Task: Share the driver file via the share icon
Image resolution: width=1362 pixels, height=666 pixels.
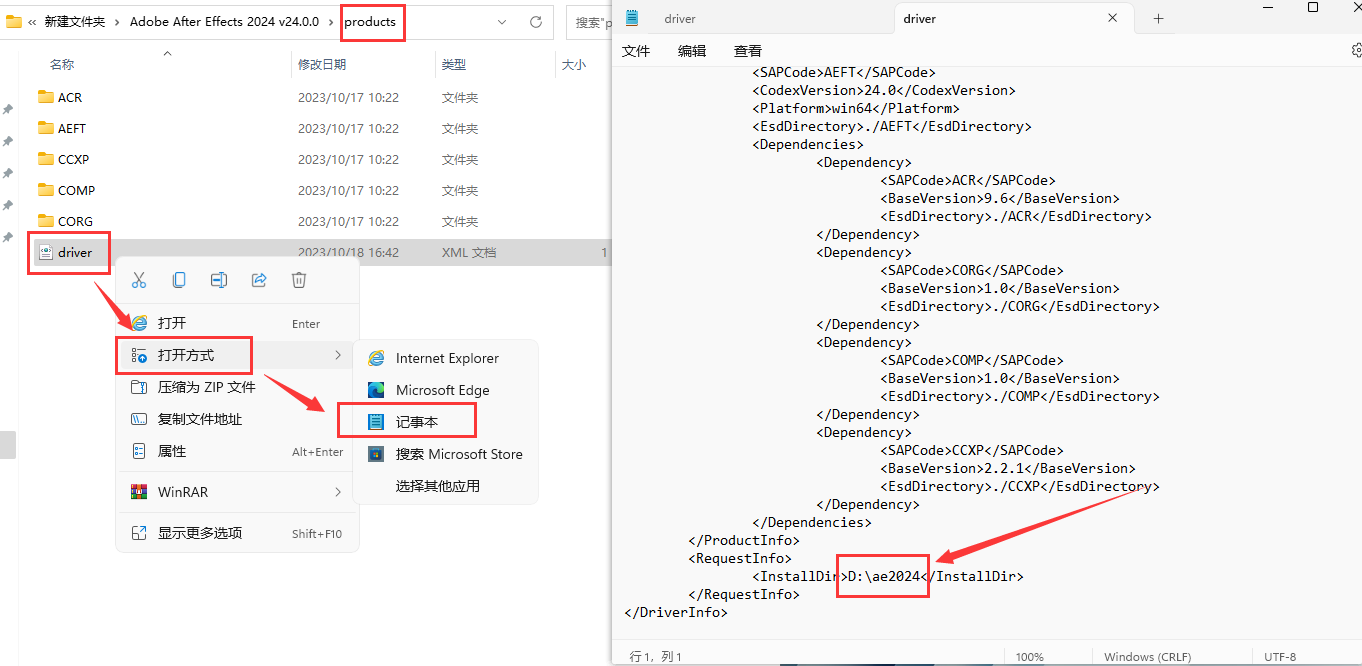Action: 259,280
